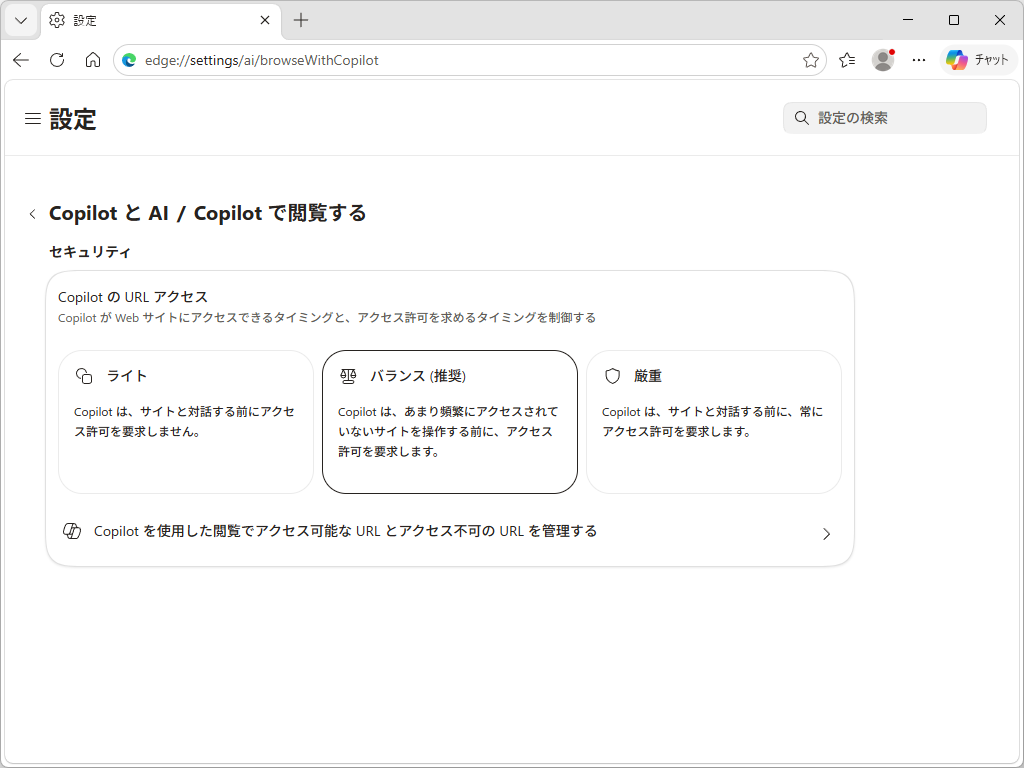
Task: Open a new tab with plus icon
Action: [x=300, y=20]
